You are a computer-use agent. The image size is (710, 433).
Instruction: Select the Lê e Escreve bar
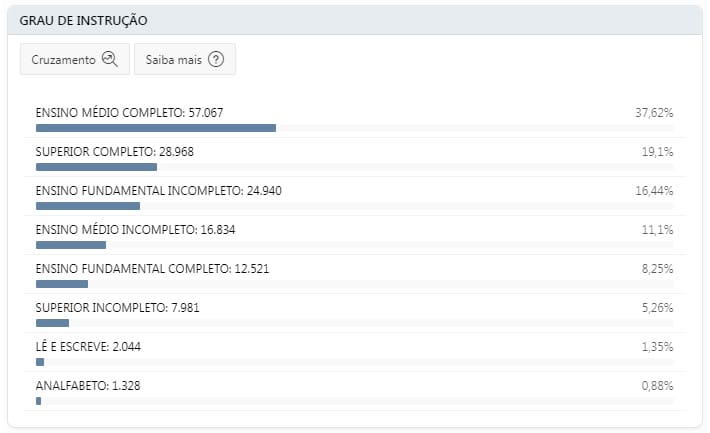(40, 361)
